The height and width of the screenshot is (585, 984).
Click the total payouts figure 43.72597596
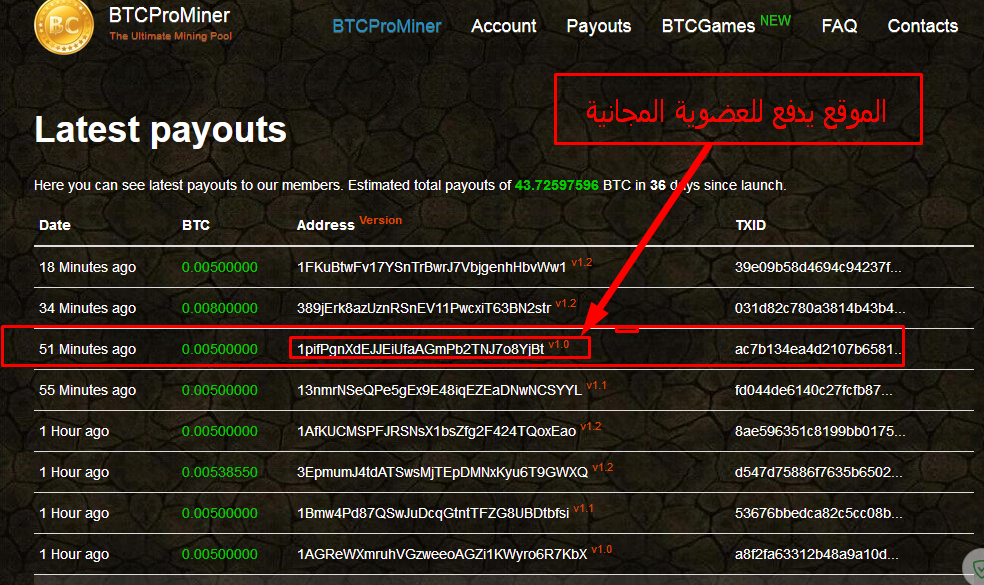click(x=557, y=185)
